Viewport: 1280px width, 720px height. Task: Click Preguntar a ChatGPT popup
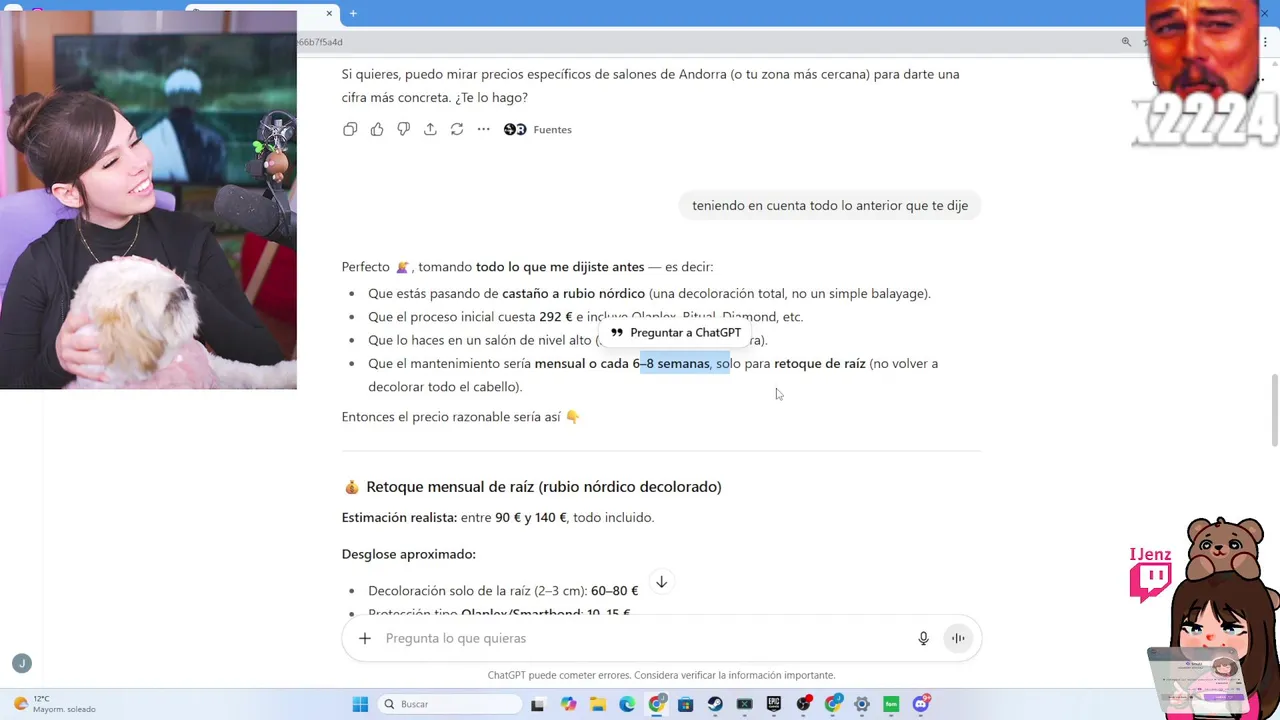(676, 333)
